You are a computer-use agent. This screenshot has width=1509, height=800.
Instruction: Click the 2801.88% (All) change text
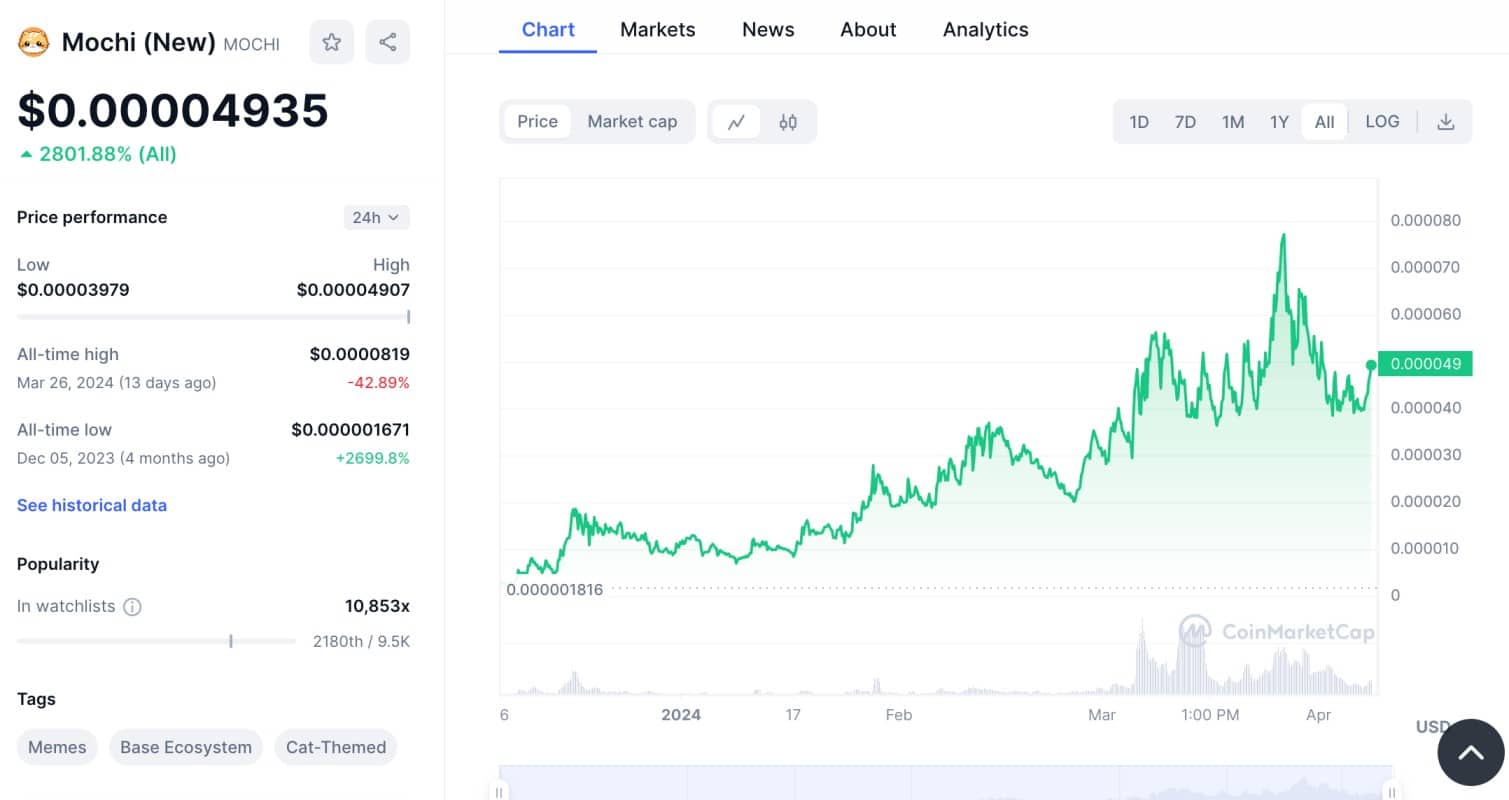coord(98,154)
